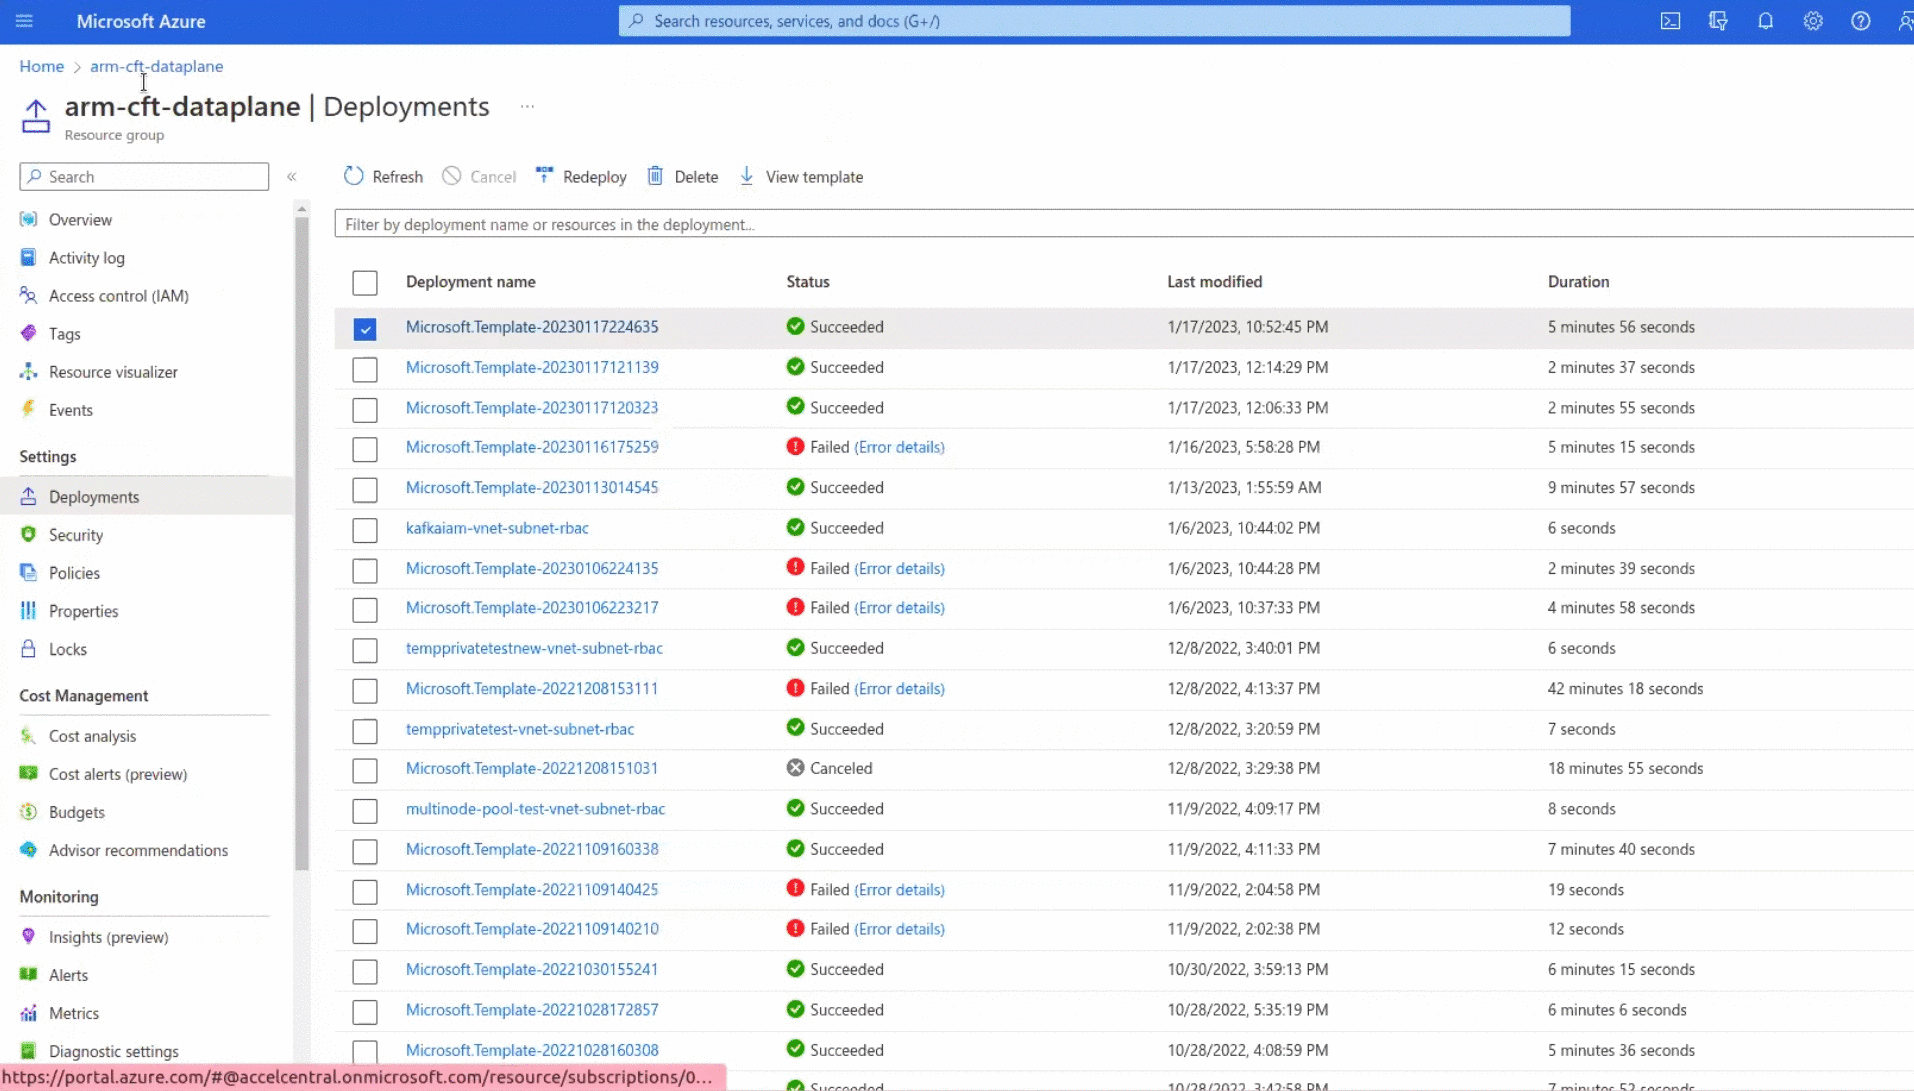
Task: Click the View template download icon
Action: [x=747, y=176]
